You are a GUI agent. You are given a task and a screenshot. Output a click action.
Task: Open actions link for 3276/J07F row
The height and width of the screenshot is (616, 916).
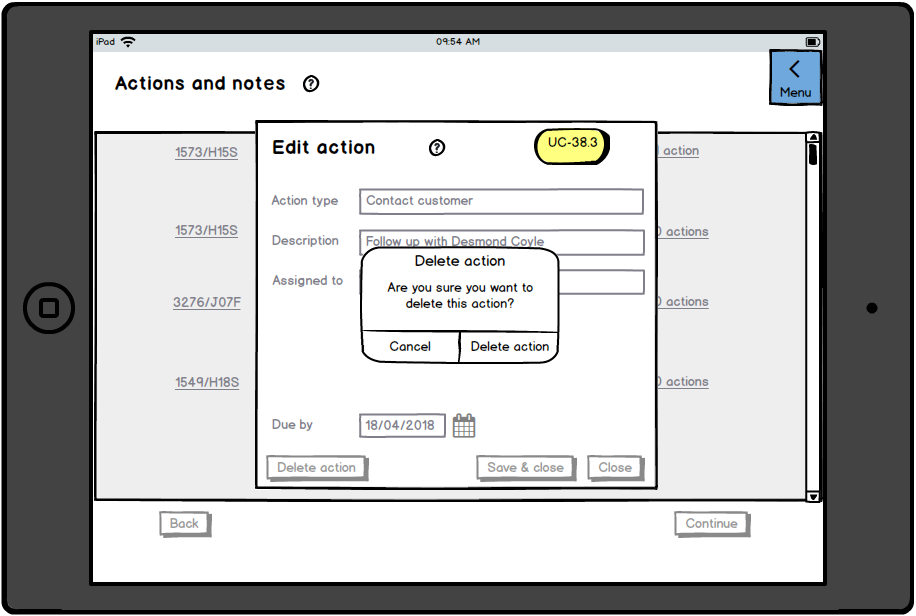683,302
